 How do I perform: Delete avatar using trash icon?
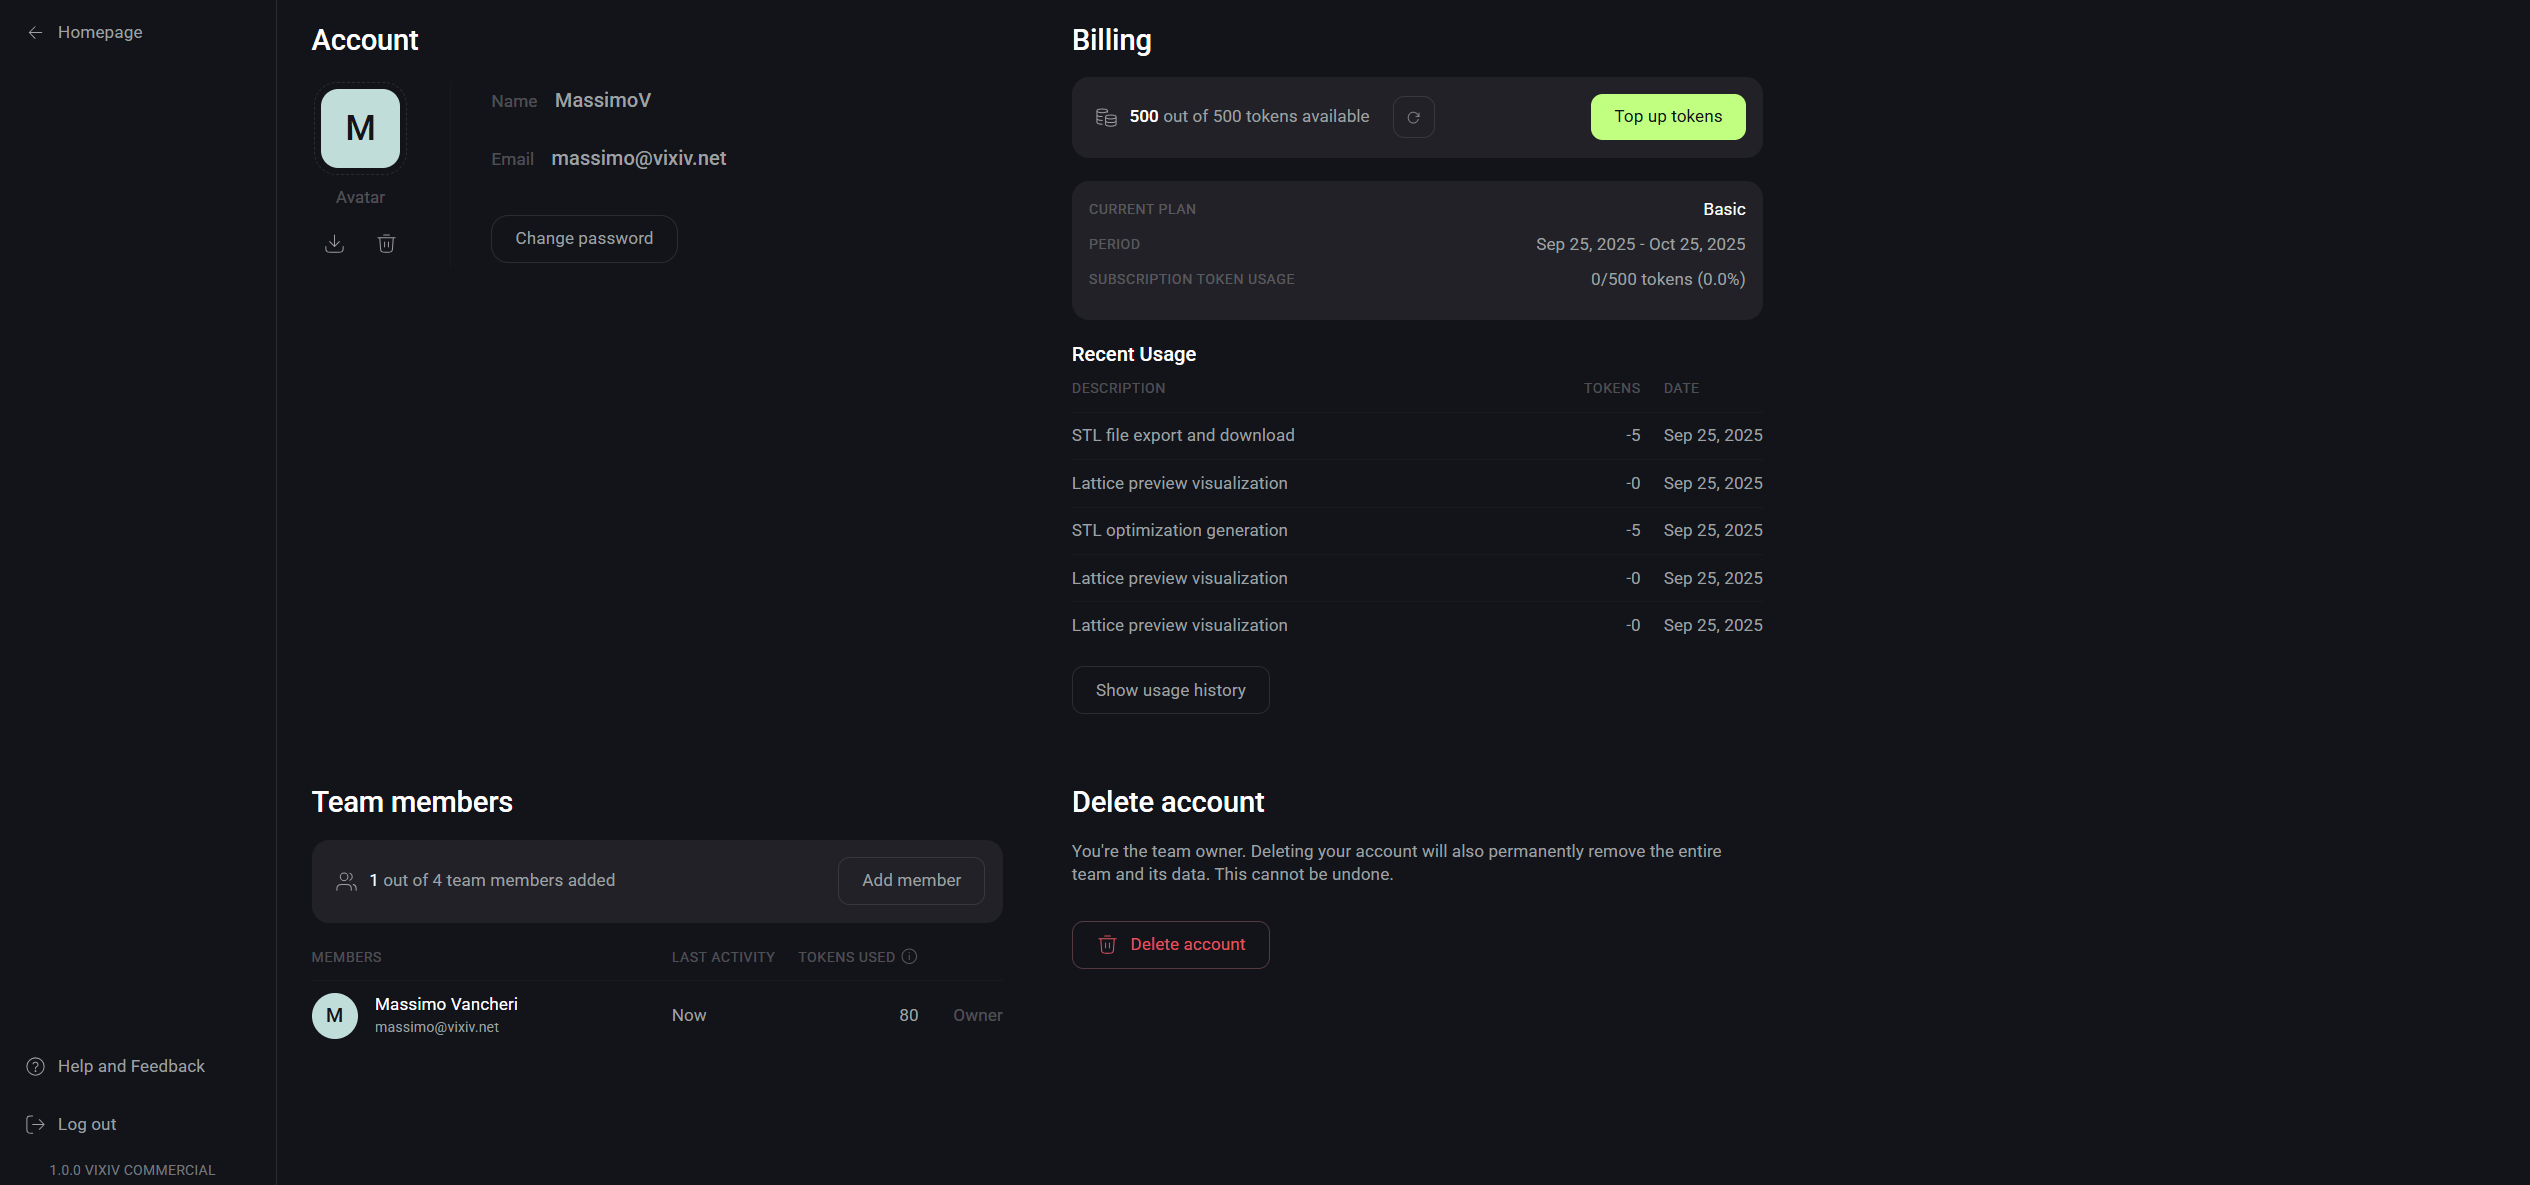coord(386,244)
